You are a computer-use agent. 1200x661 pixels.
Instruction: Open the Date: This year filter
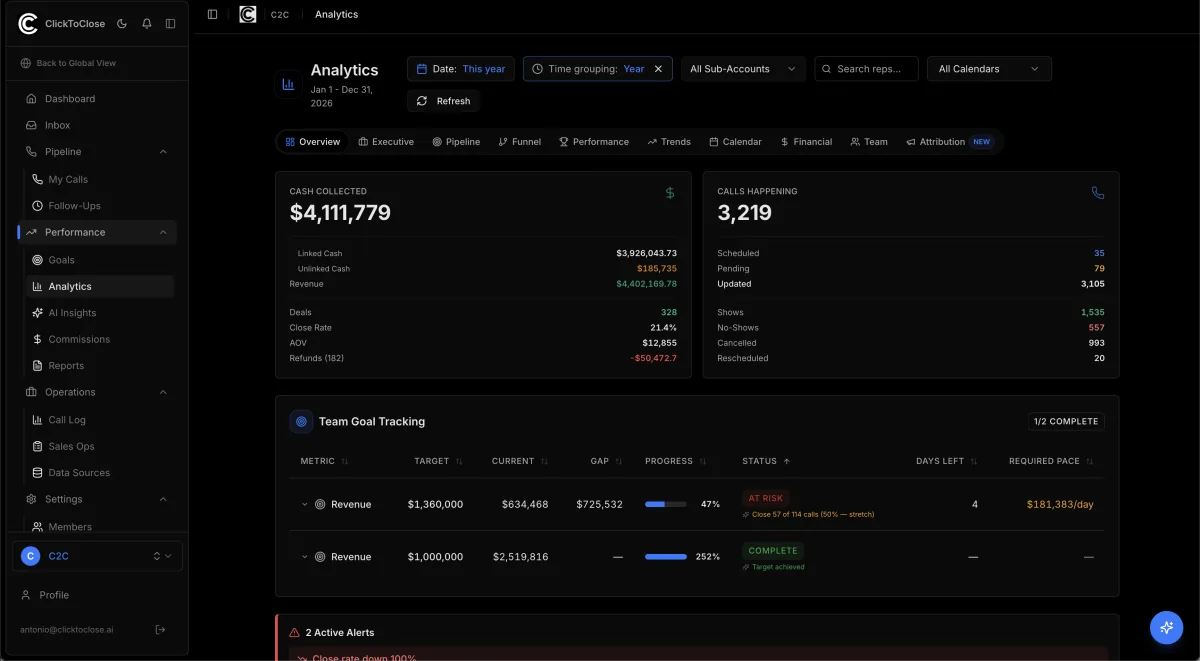[461, 69]
